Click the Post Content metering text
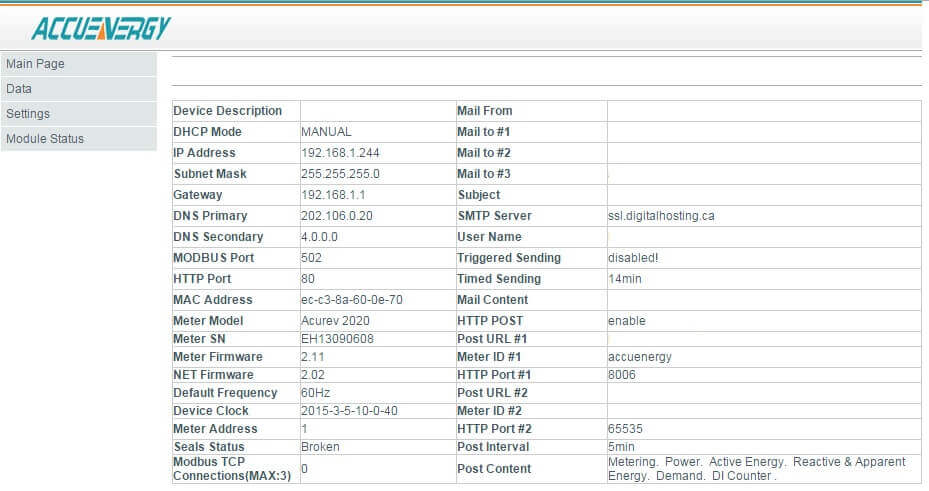Viewport: 929px width, 491px height. point(756,469)
